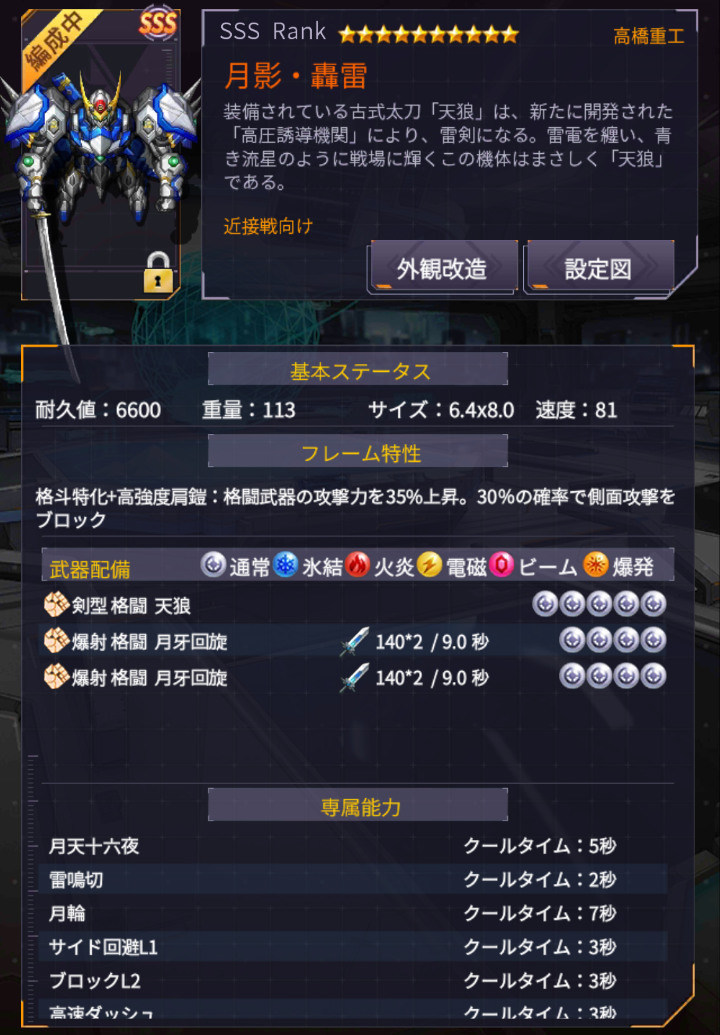The width and height of the screenshot is (720, 1035).
Task: Select the 月天十六夜 ability row
Action: click(x=355, y=846)
